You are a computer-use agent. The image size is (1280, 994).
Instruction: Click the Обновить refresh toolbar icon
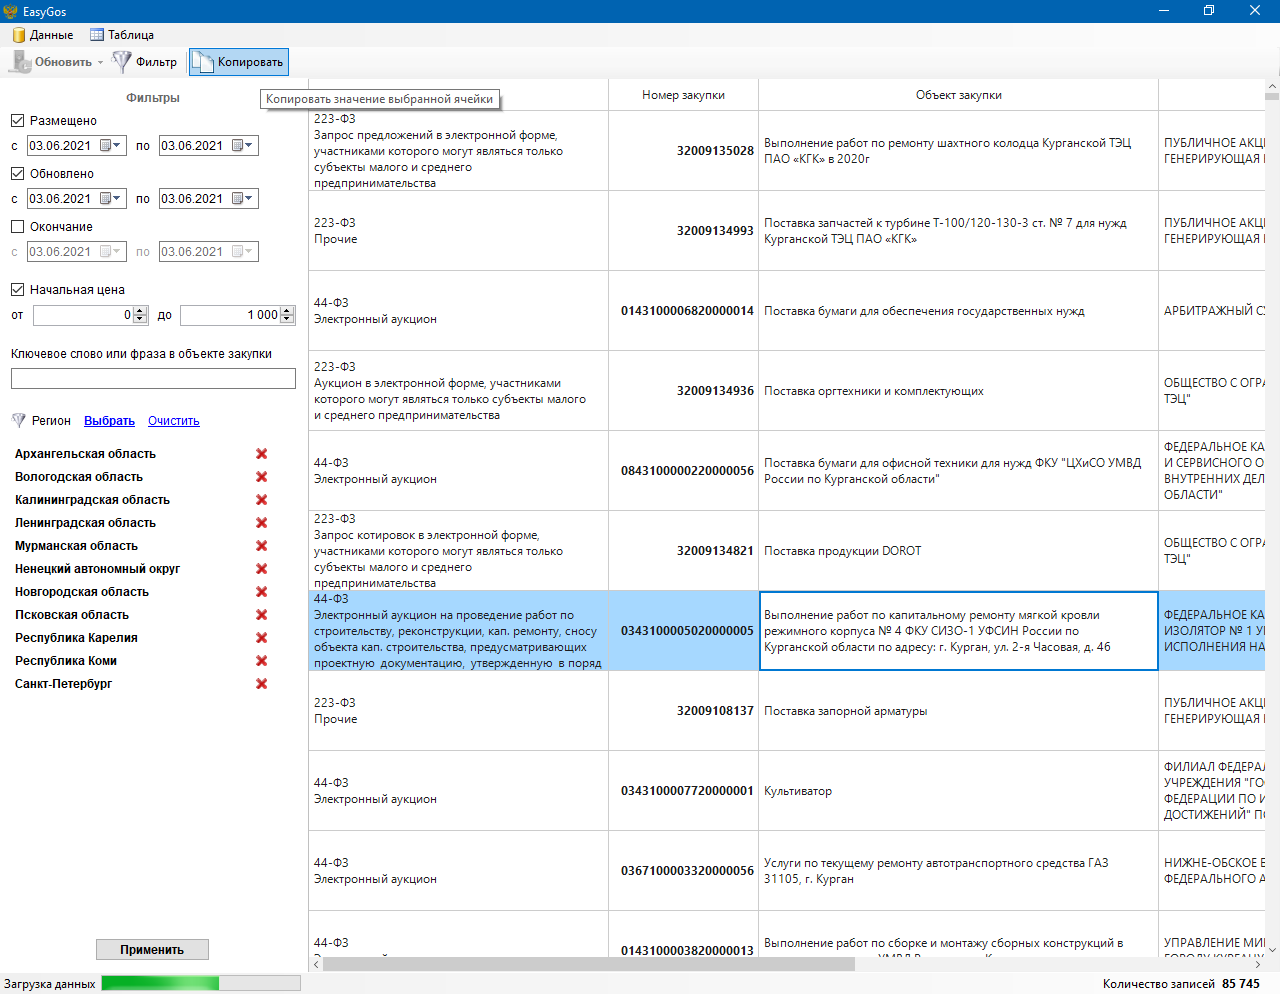21,62
